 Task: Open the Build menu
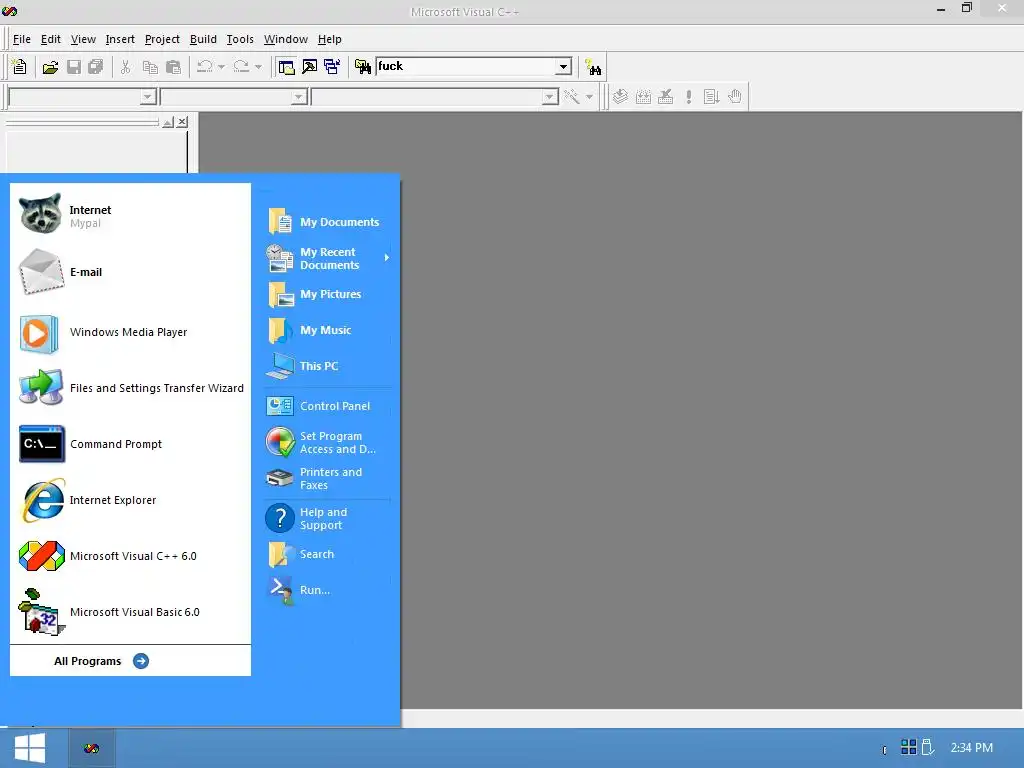203,39
